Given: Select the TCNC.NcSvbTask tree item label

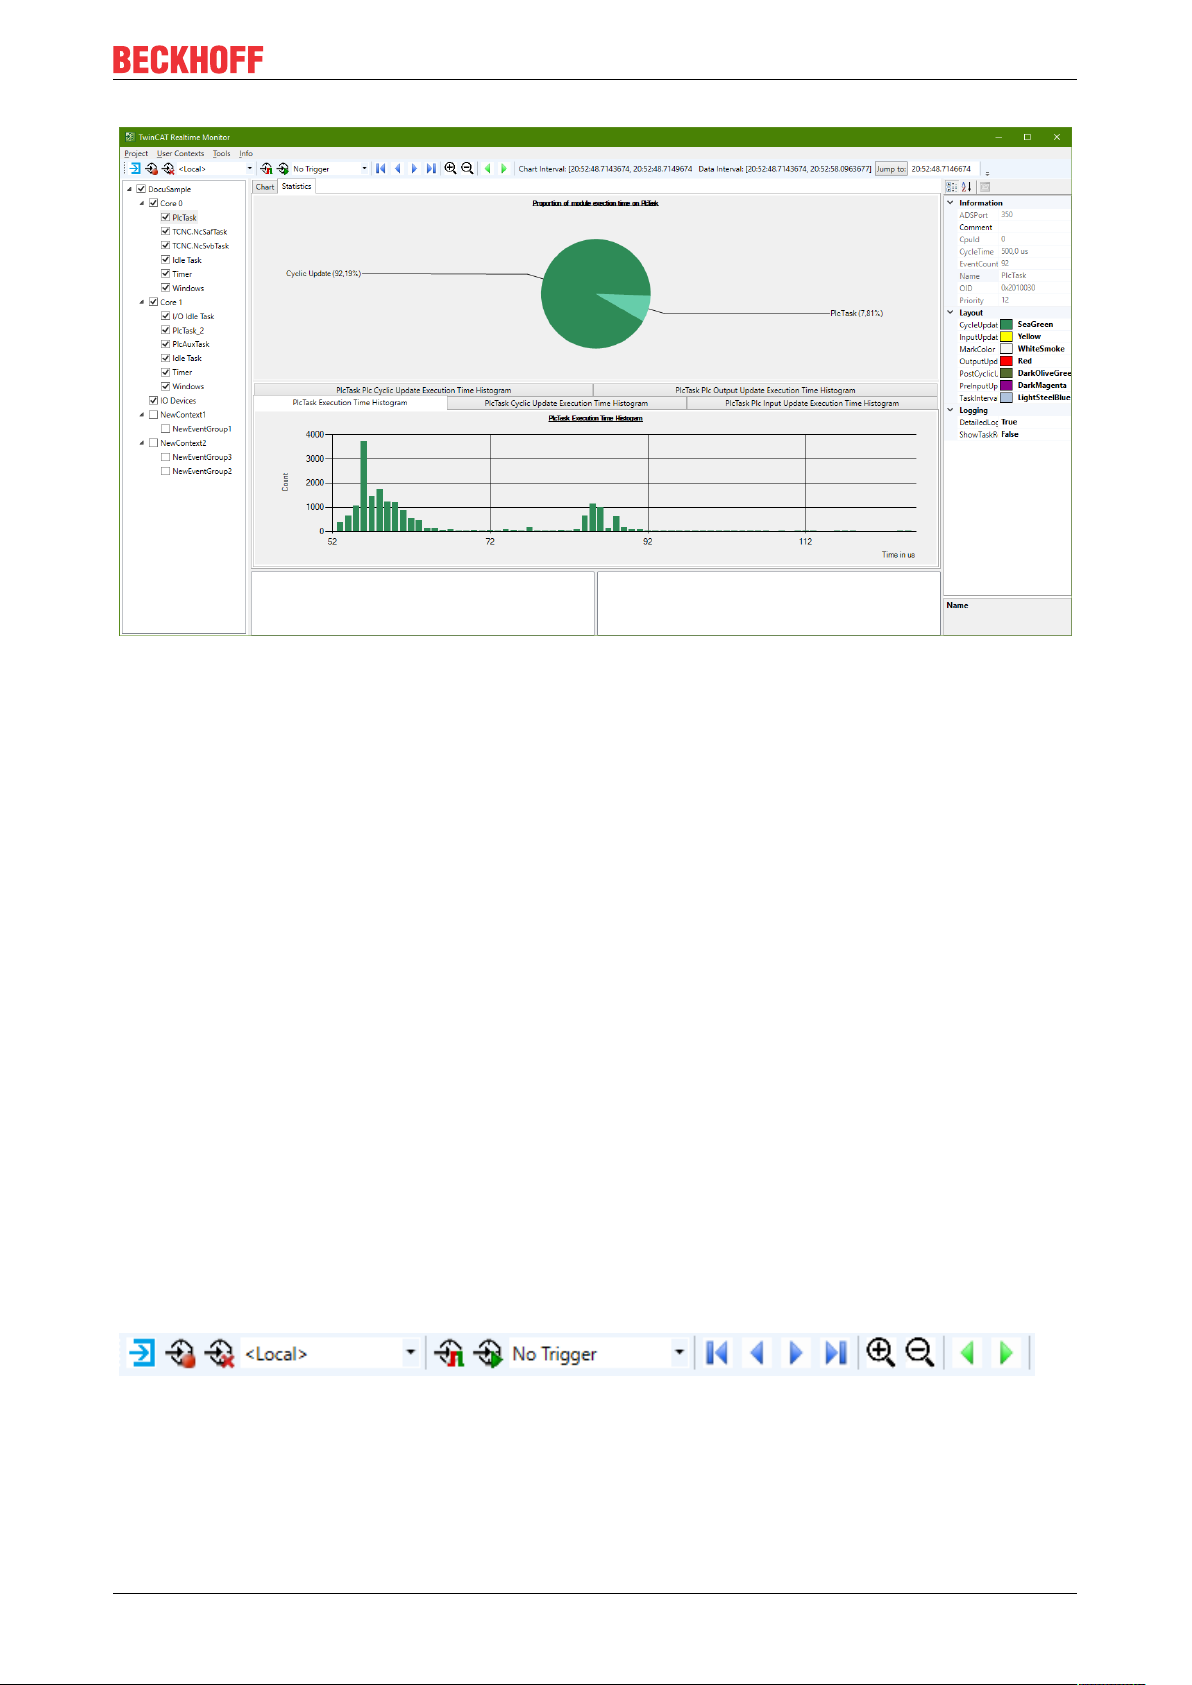Looking at the screenshot, I should (200, 246).
